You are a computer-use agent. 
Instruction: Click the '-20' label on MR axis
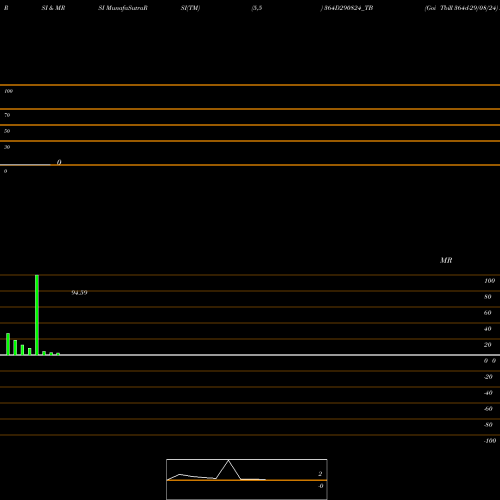488,377
